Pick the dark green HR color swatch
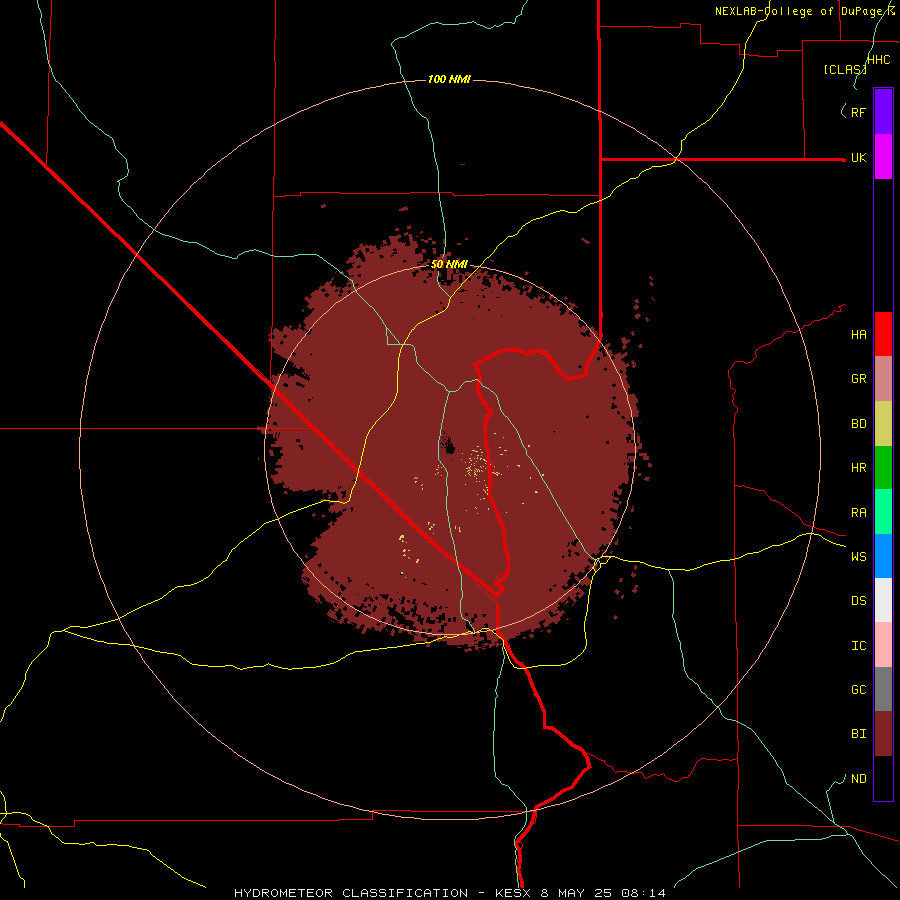The image size is (900, 900). [883, 468]
